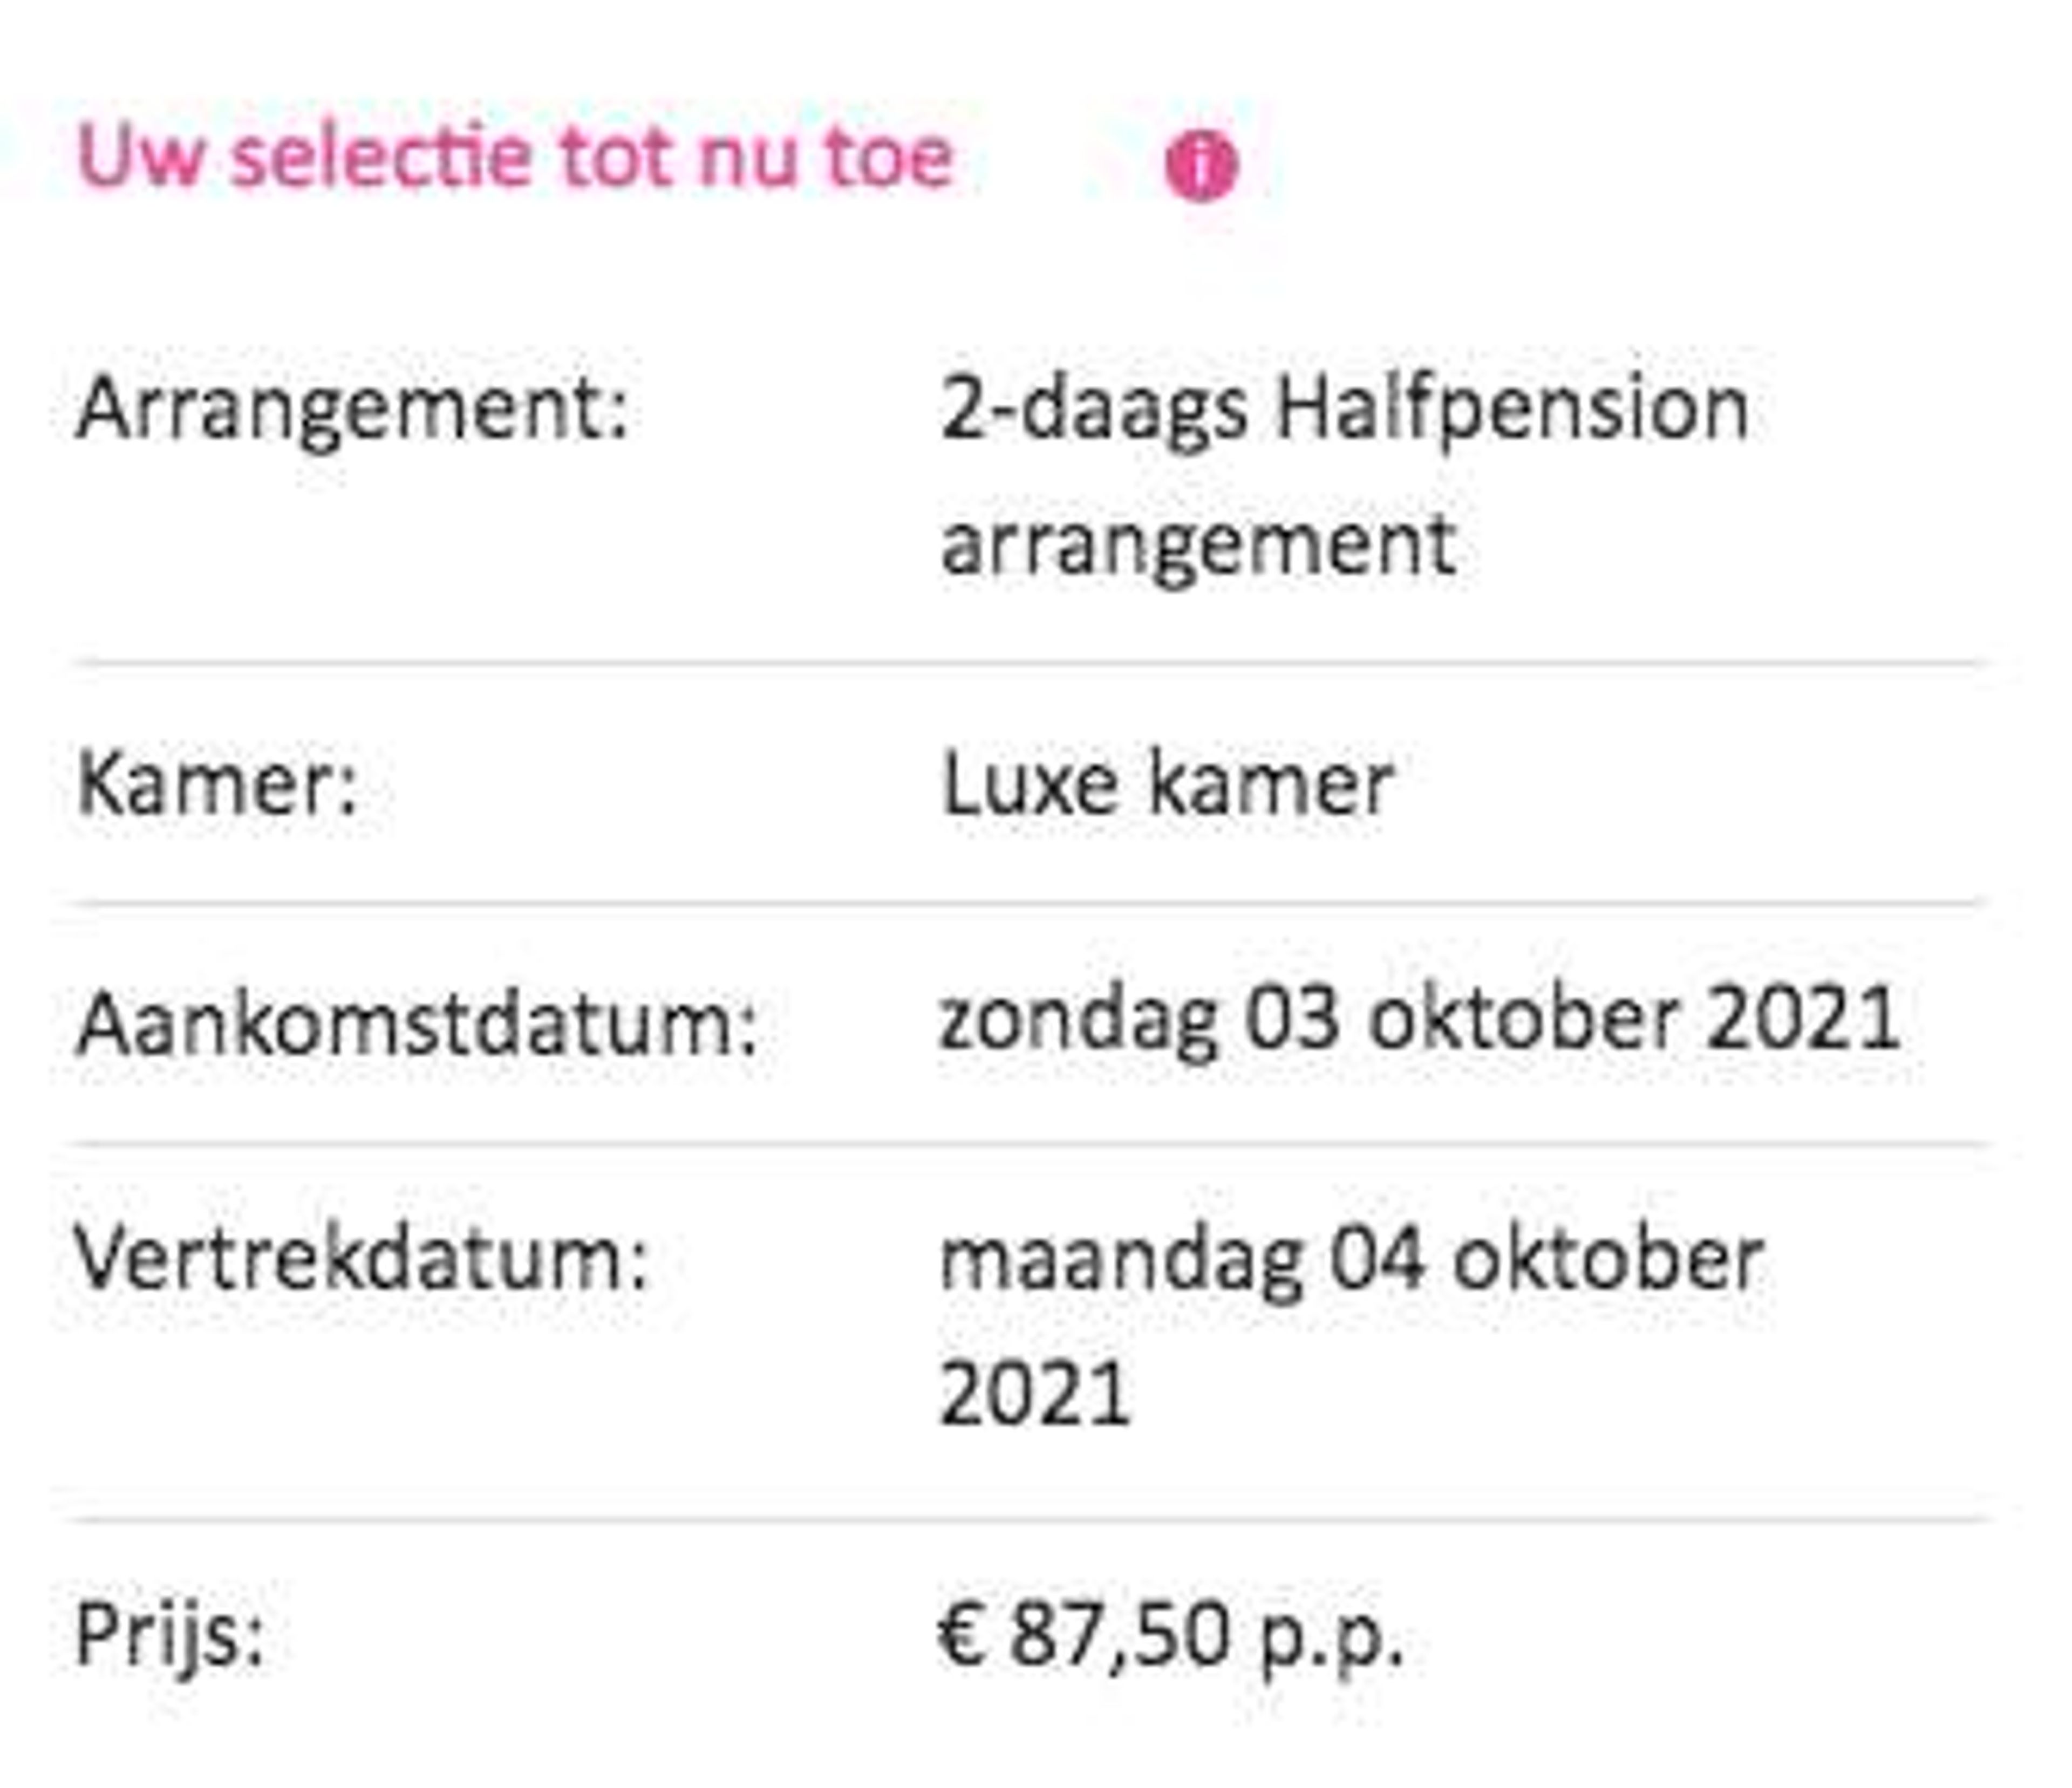This screenshot has width=2072, height=1788.
Task: Click the word 'arrangement' on second line
Action: tap(1198, 547)
